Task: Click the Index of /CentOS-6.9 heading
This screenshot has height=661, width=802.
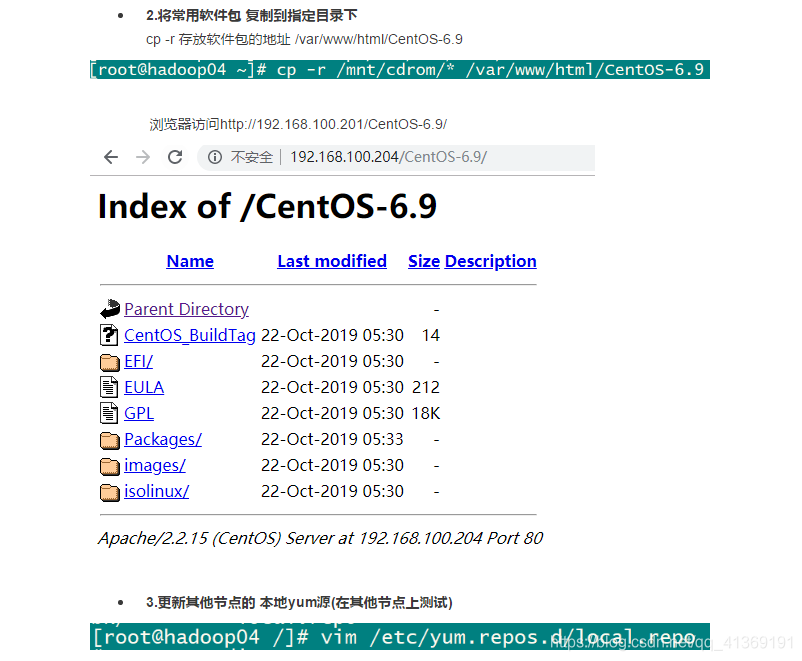Action: click(x=268, y=207)
